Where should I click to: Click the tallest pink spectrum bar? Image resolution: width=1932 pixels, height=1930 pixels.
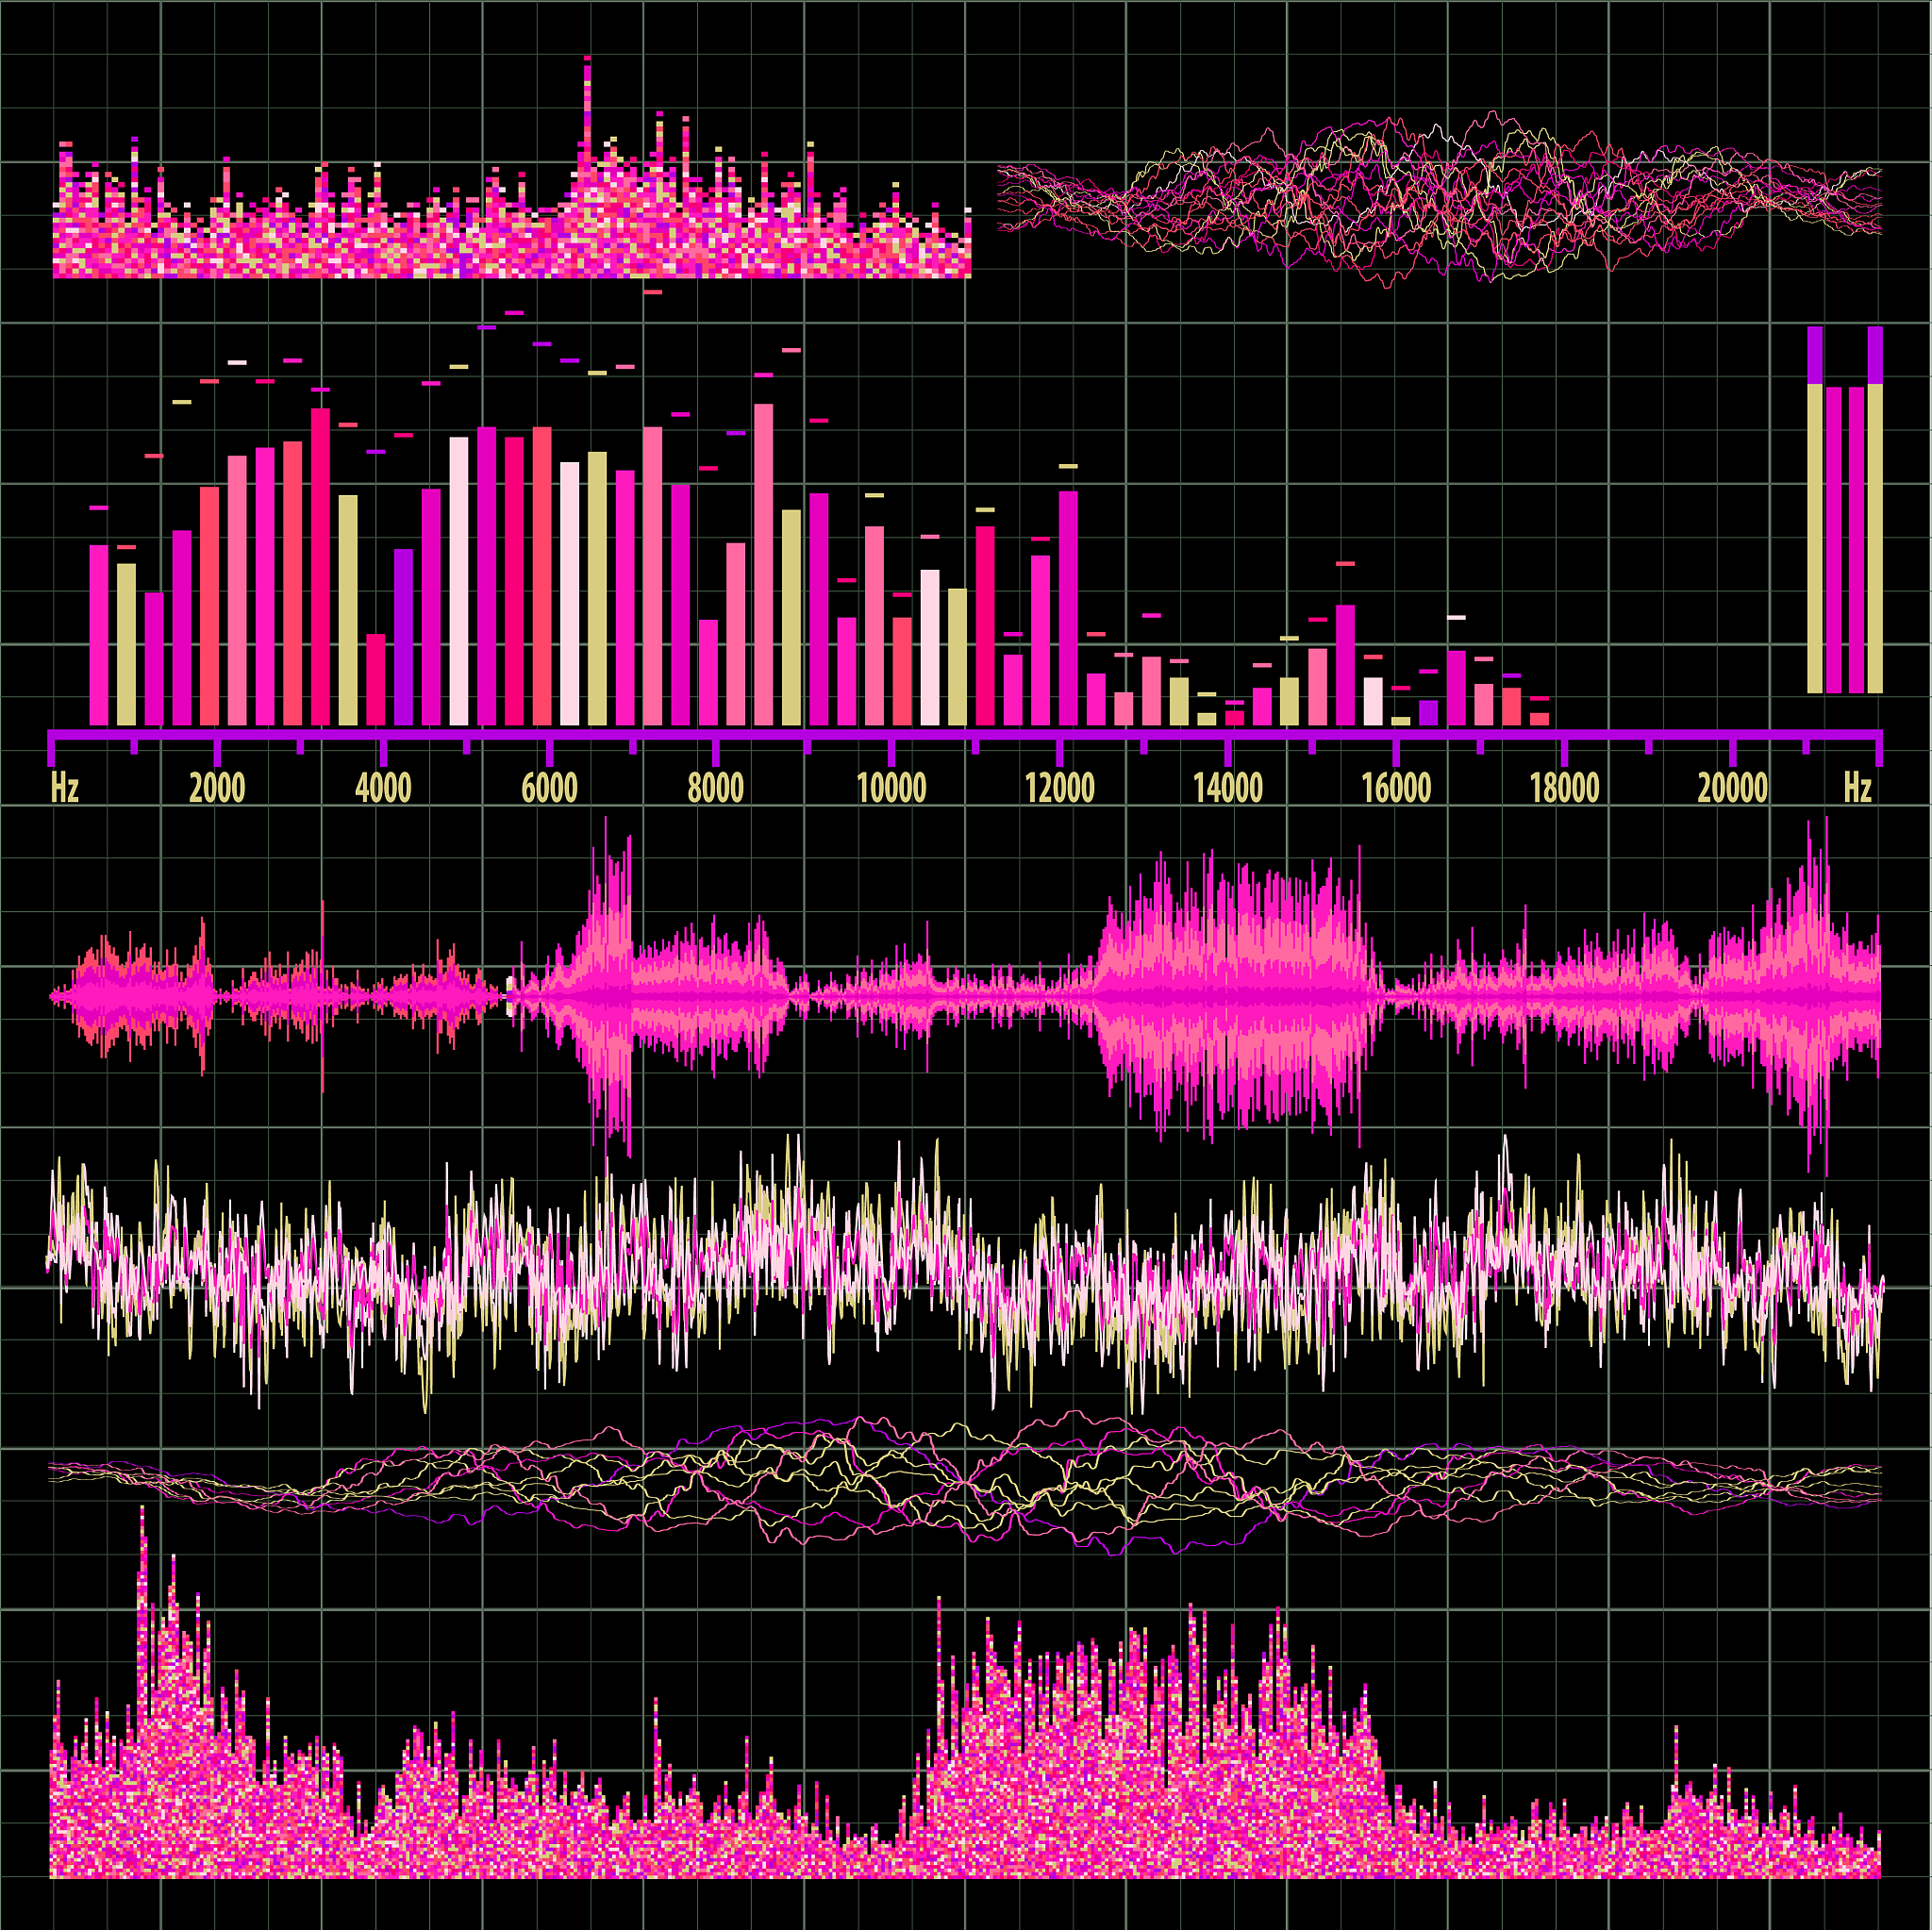click(763, 565)
